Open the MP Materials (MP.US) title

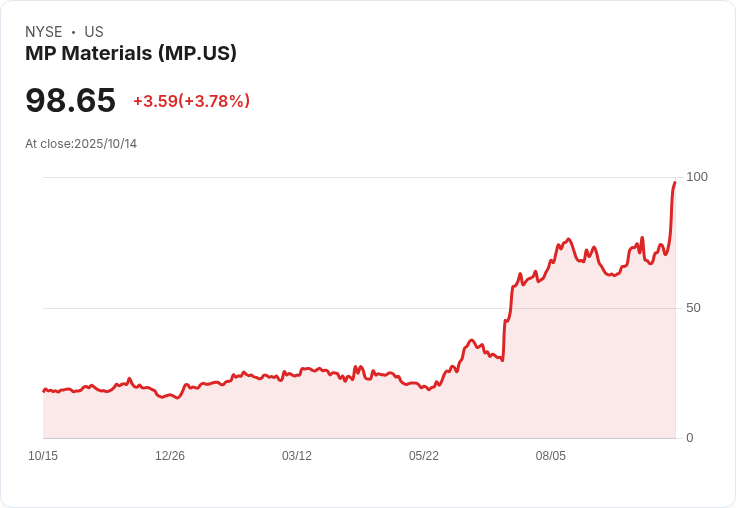click(x=131, y=54)
